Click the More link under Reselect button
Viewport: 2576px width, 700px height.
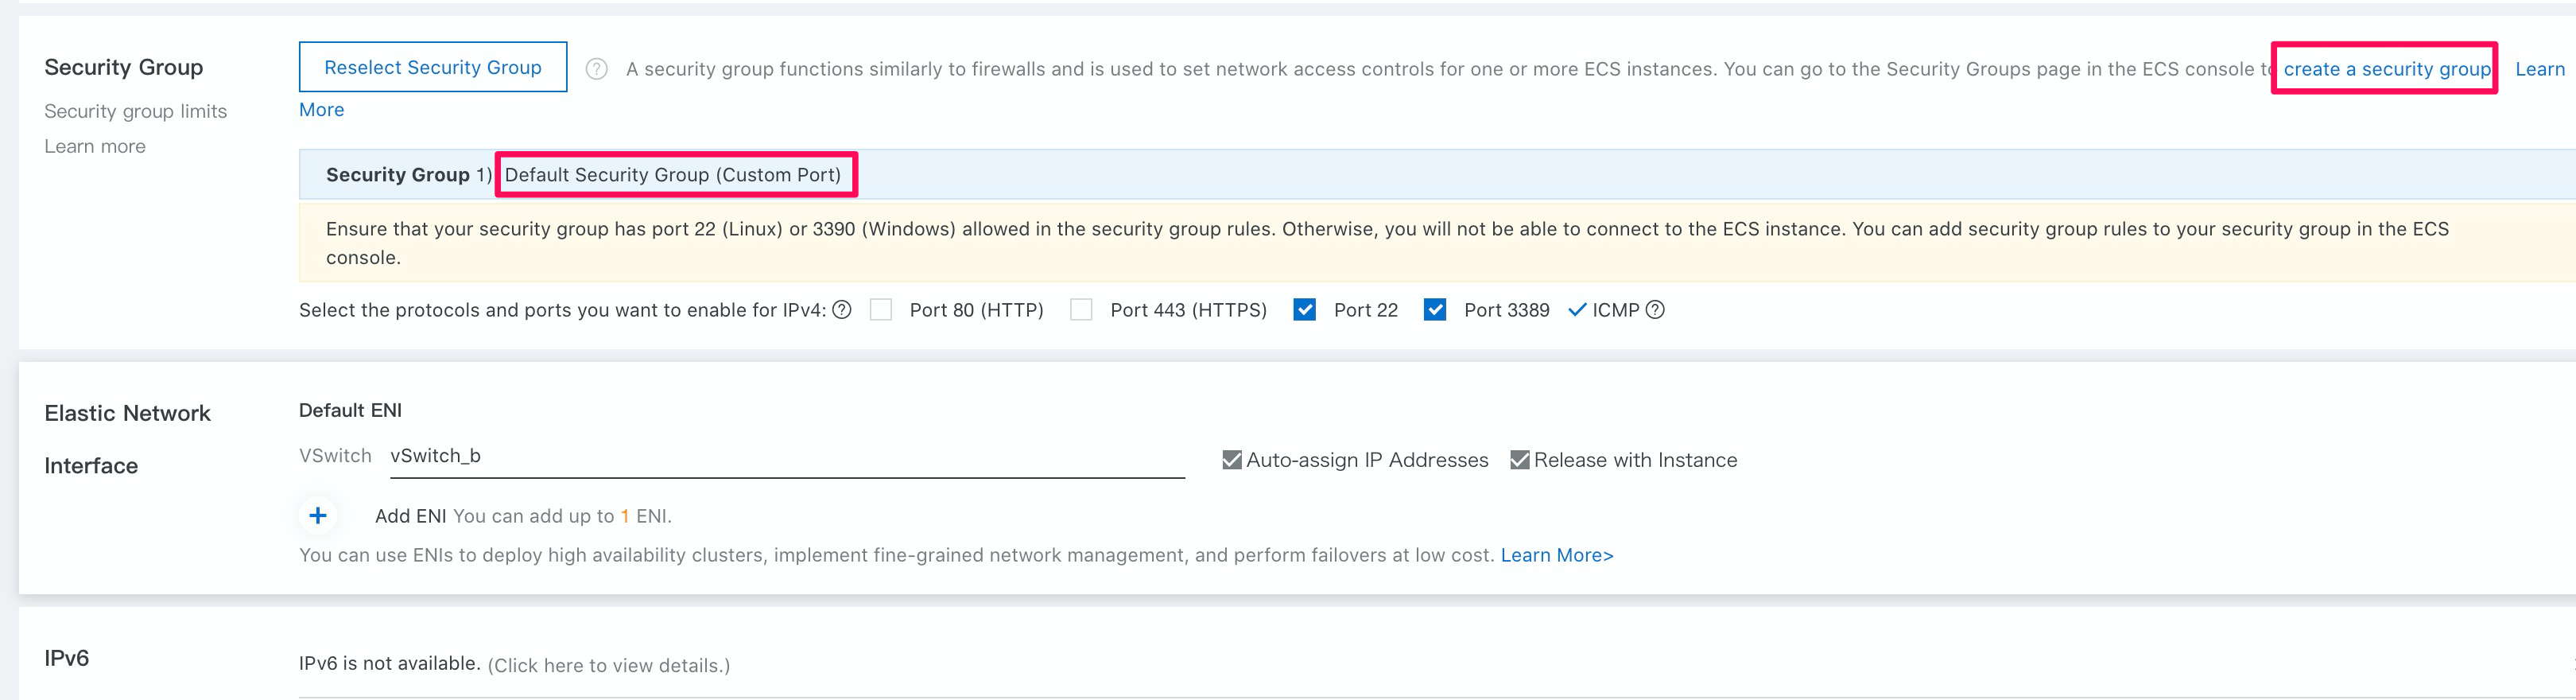pos(321,110)
